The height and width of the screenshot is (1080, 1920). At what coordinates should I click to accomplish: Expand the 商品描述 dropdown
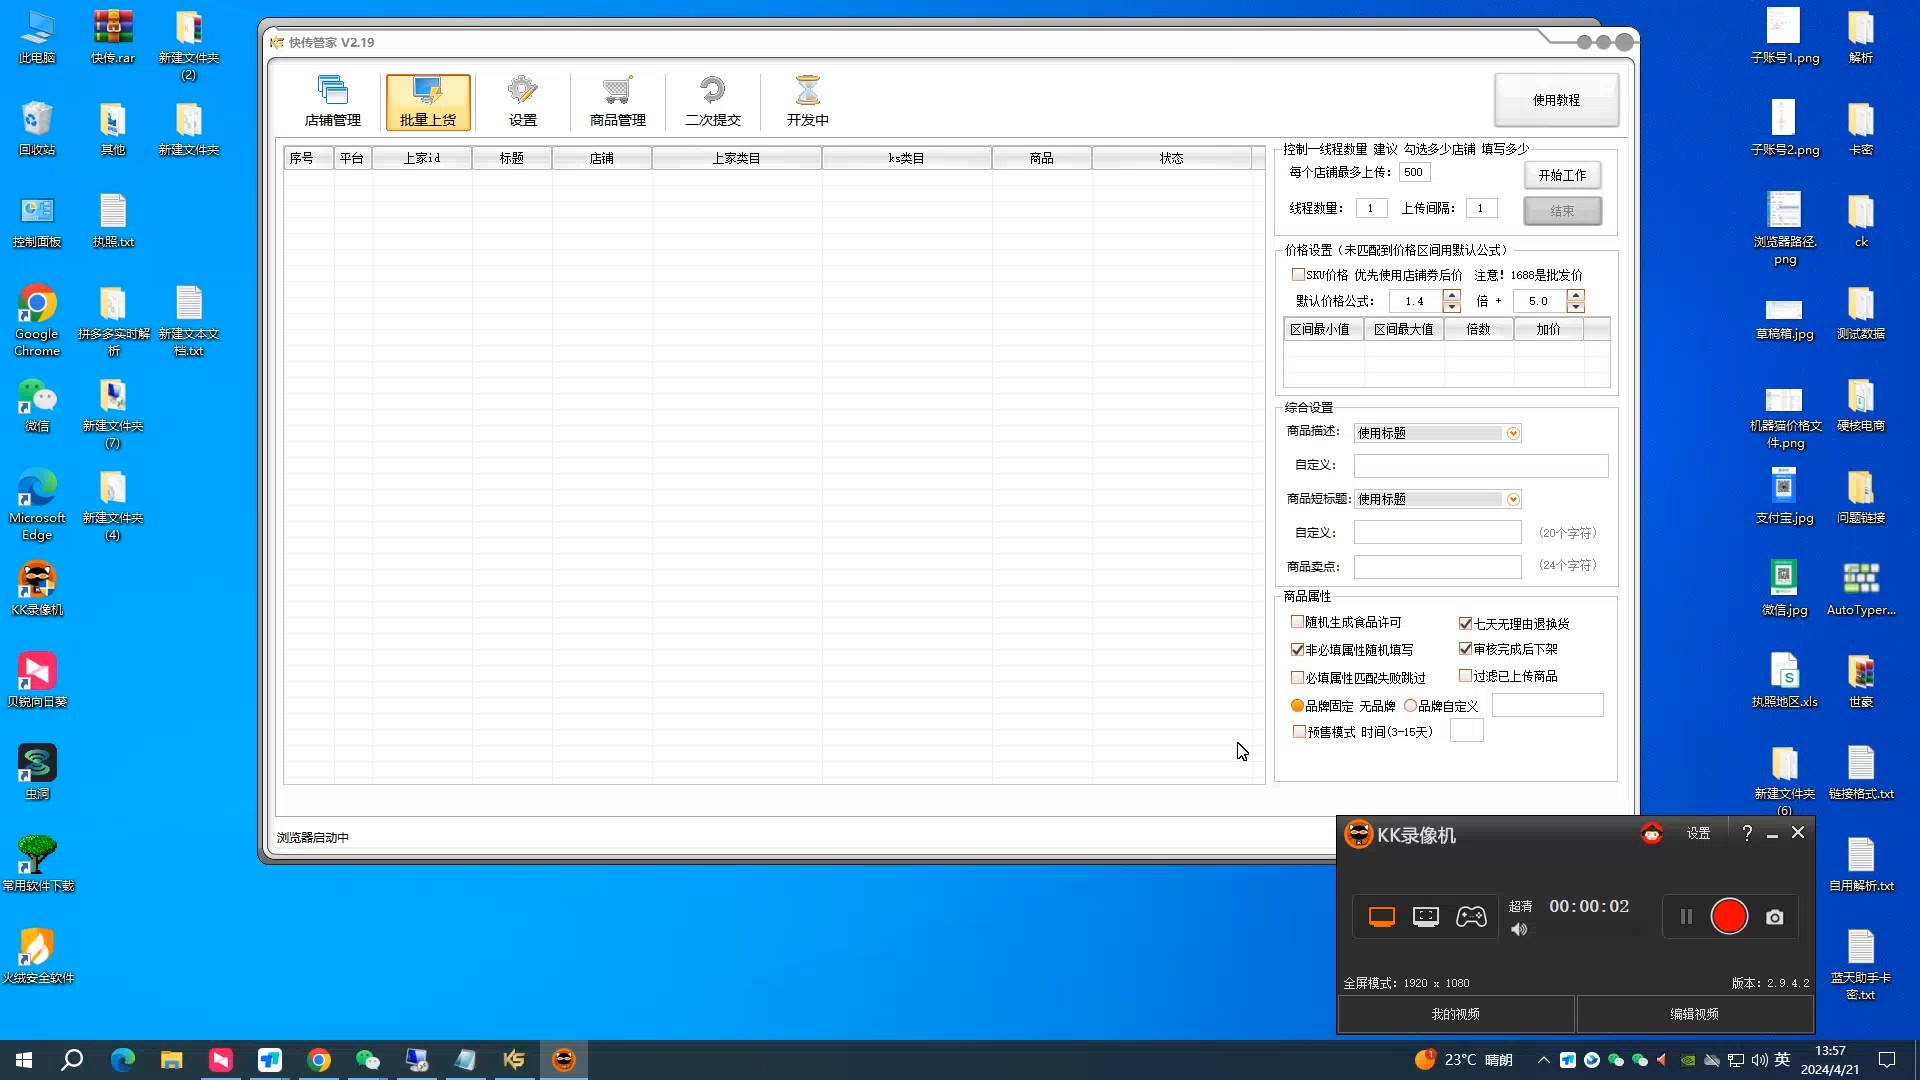(1513, 433)
